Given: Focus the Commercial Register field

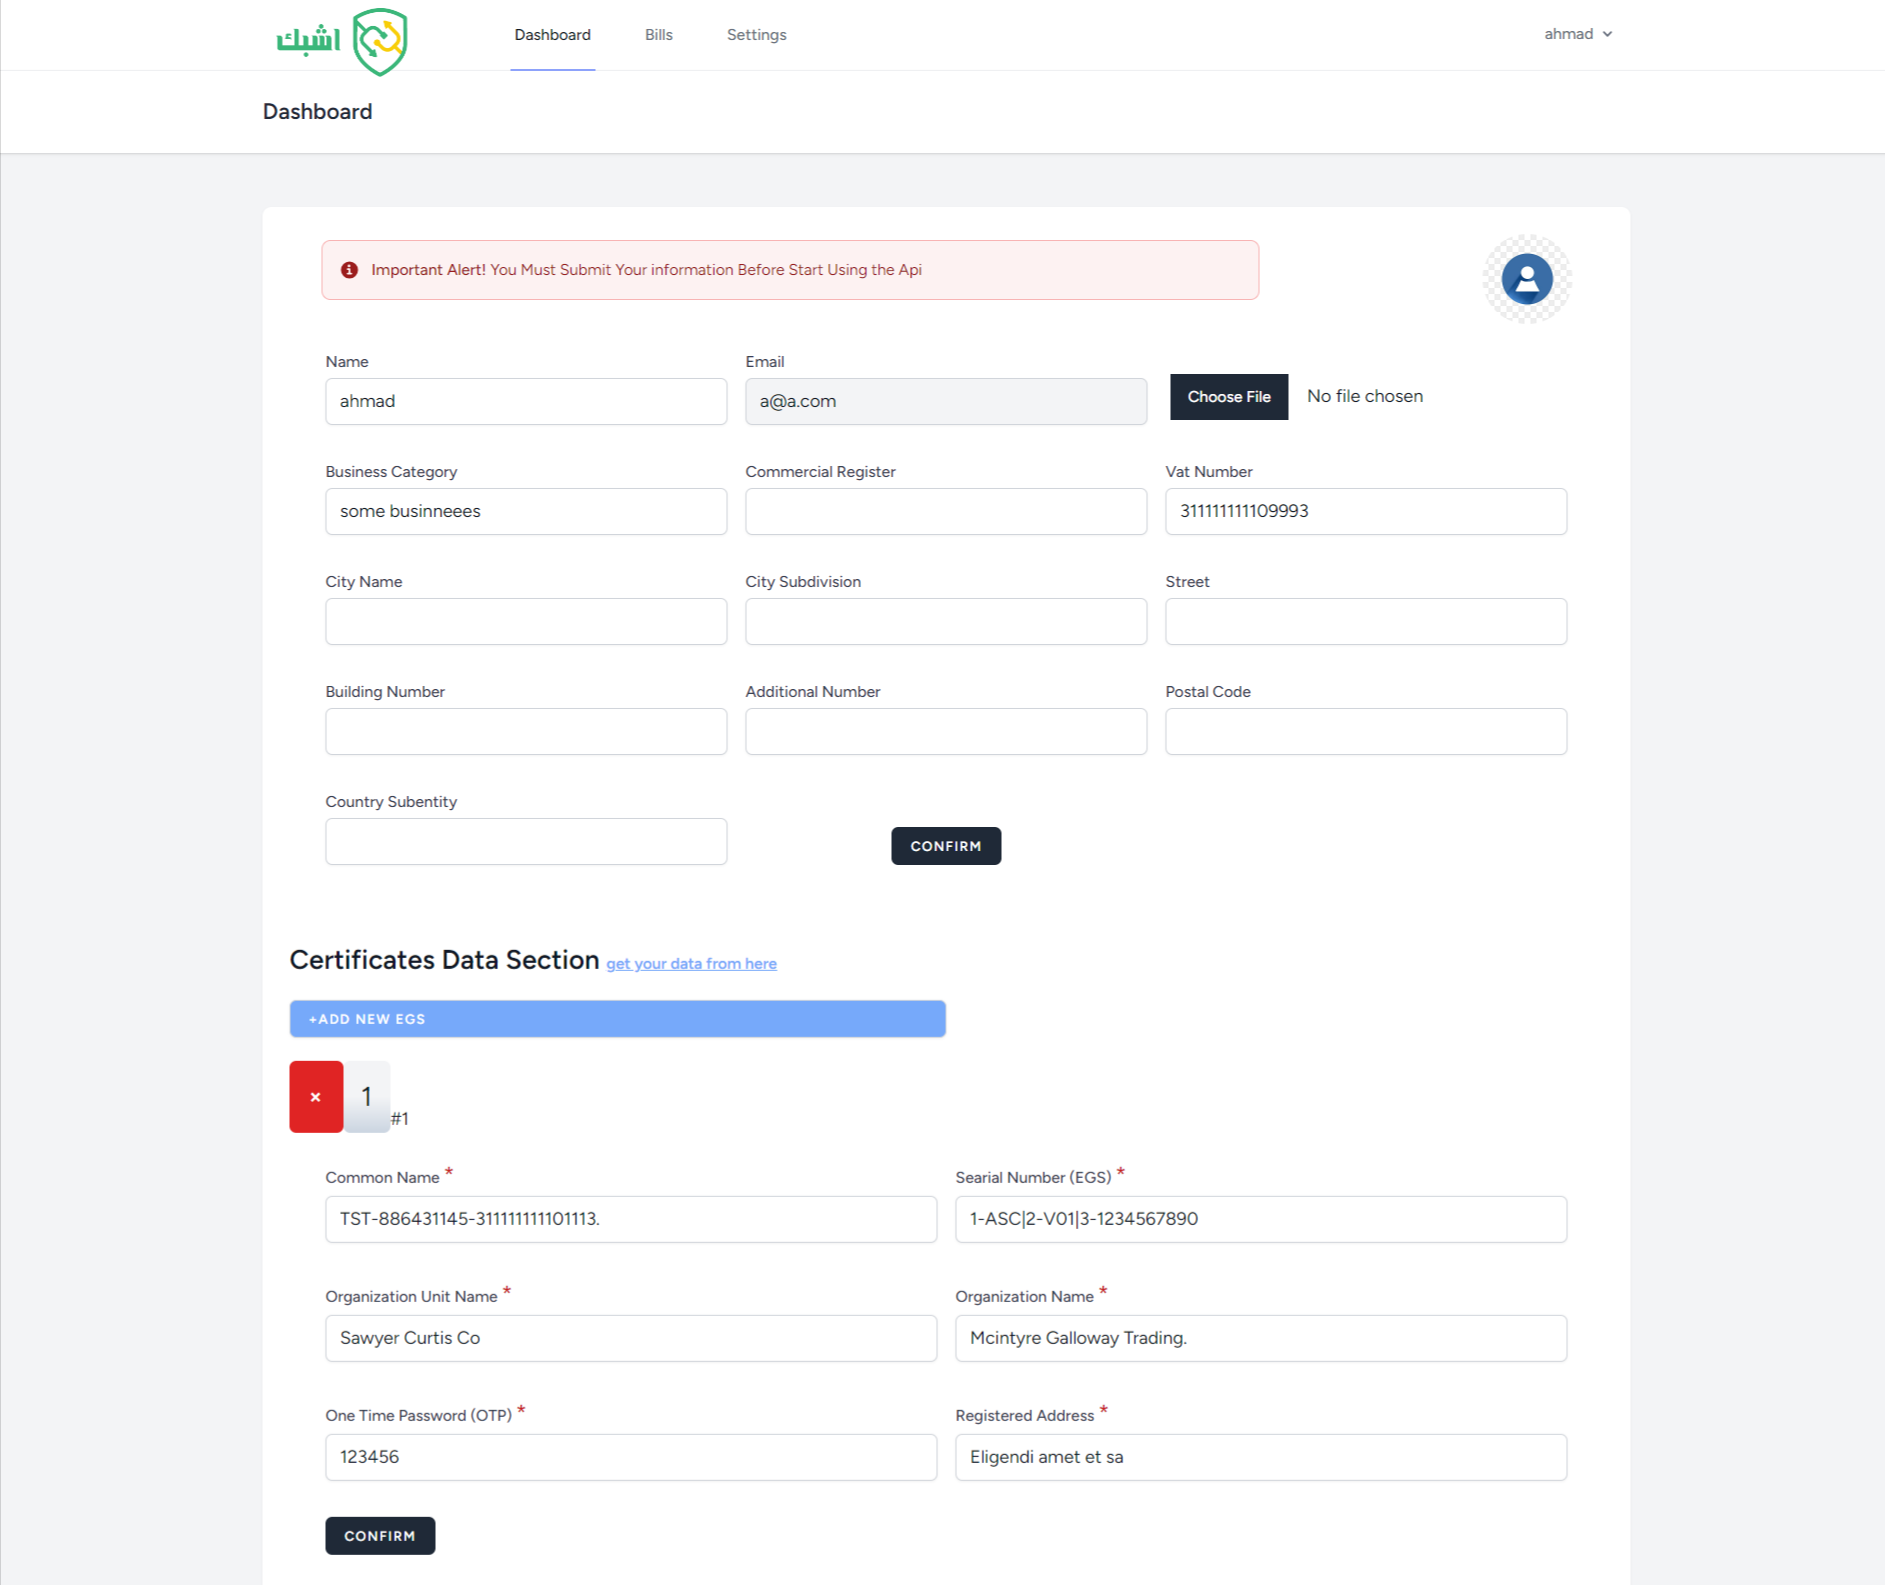Looking at the screenshot, I should tap(945, 512).
